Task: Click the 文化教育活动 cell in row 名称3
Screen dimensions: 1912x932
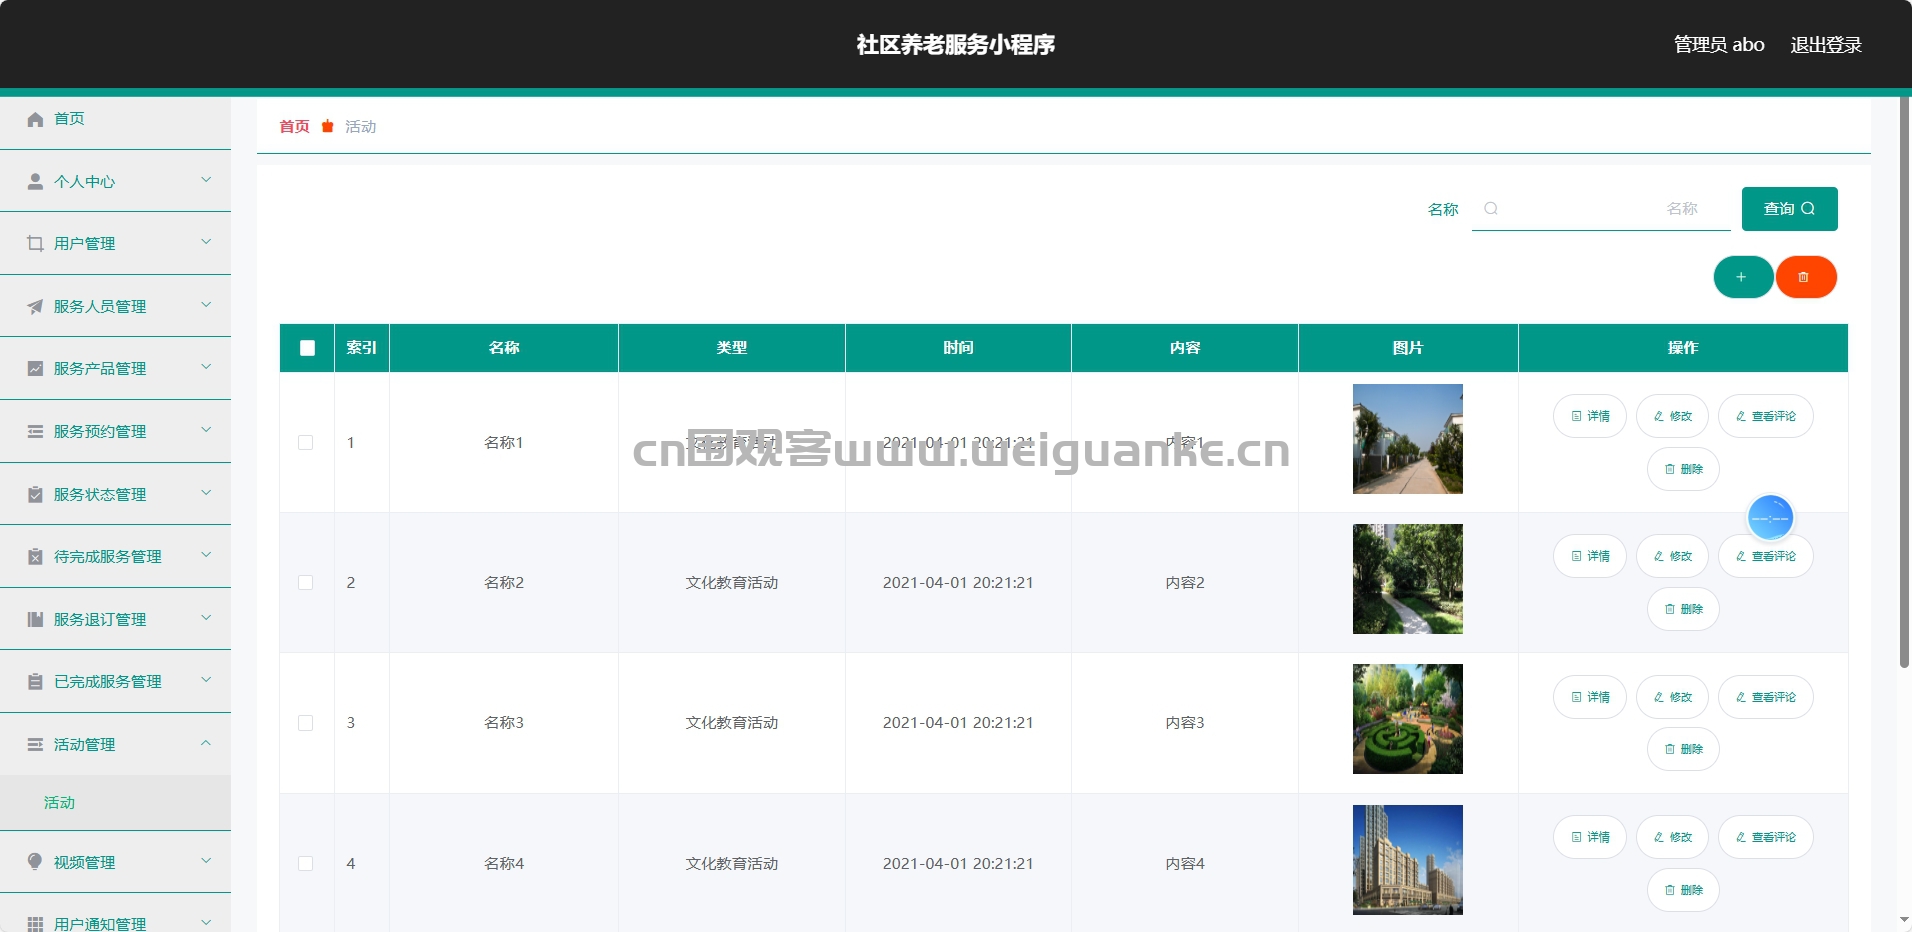Action: click(732, 722)
